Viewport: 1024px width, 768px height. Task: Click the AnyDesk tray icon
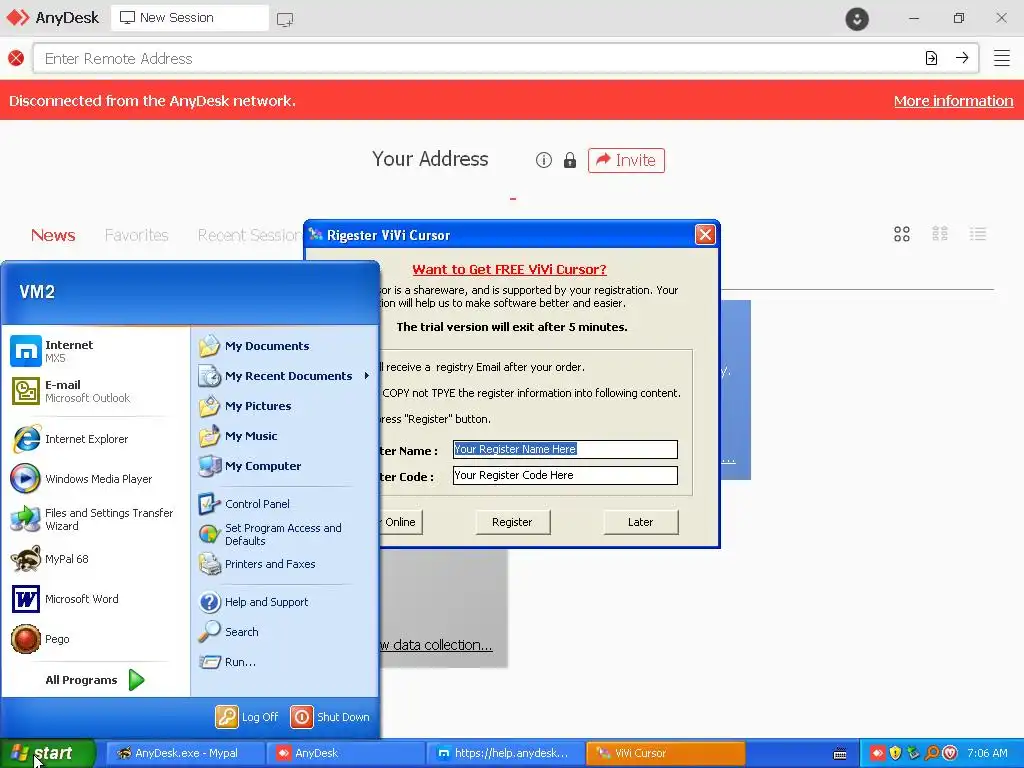877,753
